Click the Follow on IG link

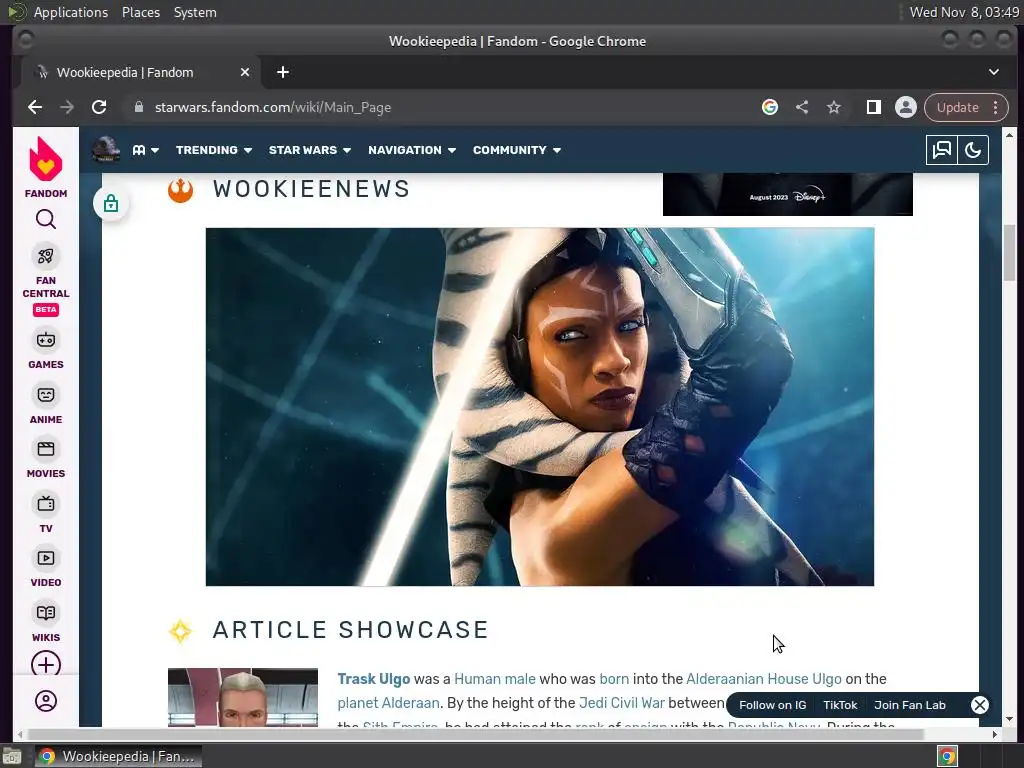point(773,705)
